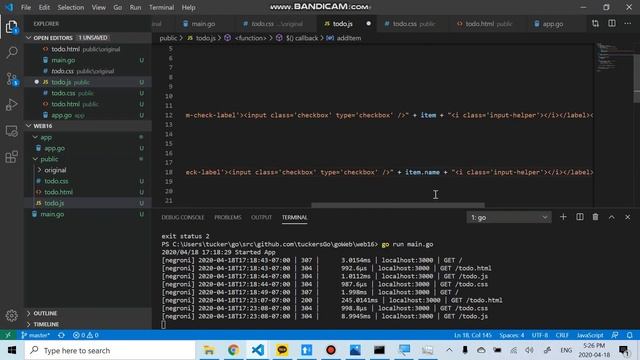Image resolution: width=640 pixels, height=360 pixels.
Task: Expand the Outline section
Action: point(88,313)
